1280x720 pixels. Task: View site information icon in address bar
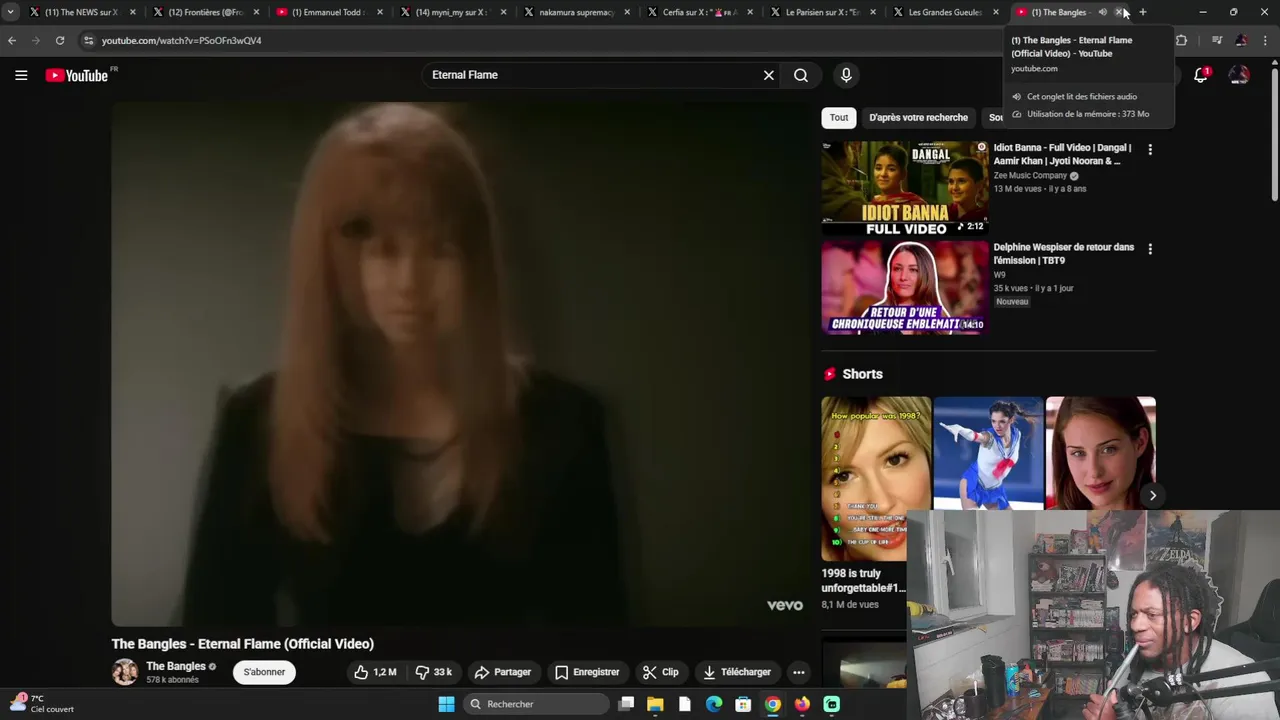tap(88, 40)
